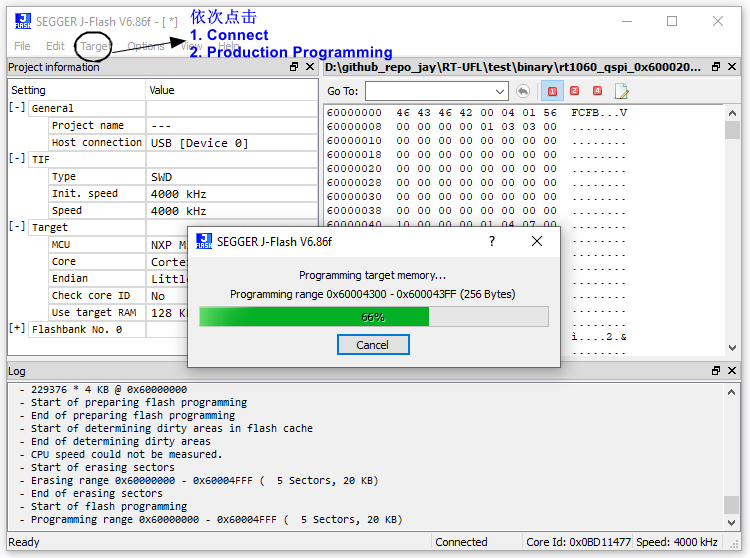The width and height of the screenshot is (750, 558).
Task: Select the Core setting row label
Action: (x=64, y=262)
